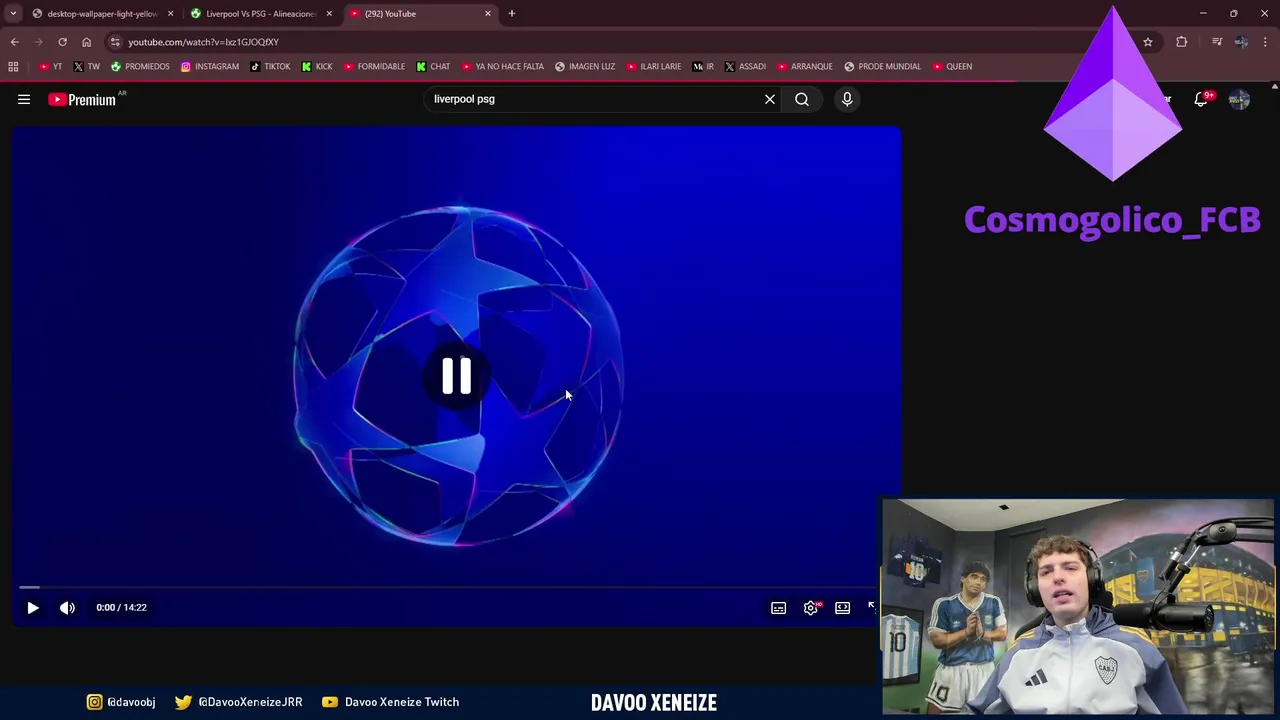Image resolution: width=1280 pixels, height=720 pixels.
Task: Open PRODE MUNDIAL bookmark
Action: [882, 66]
